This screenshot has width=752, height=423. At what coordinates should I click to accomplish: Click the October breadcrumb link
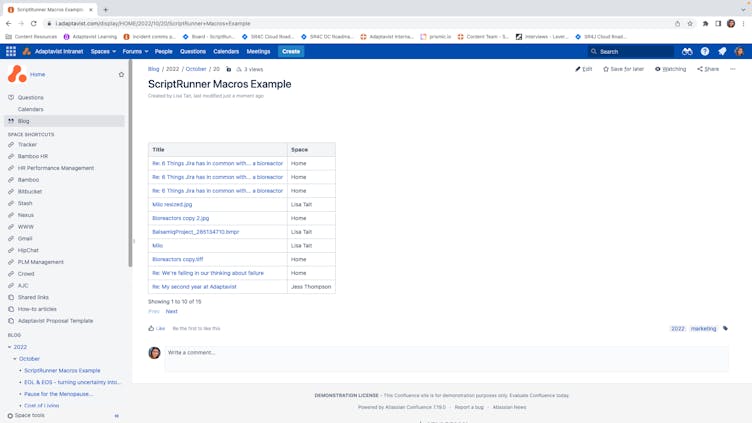click(x=196, y=69)
